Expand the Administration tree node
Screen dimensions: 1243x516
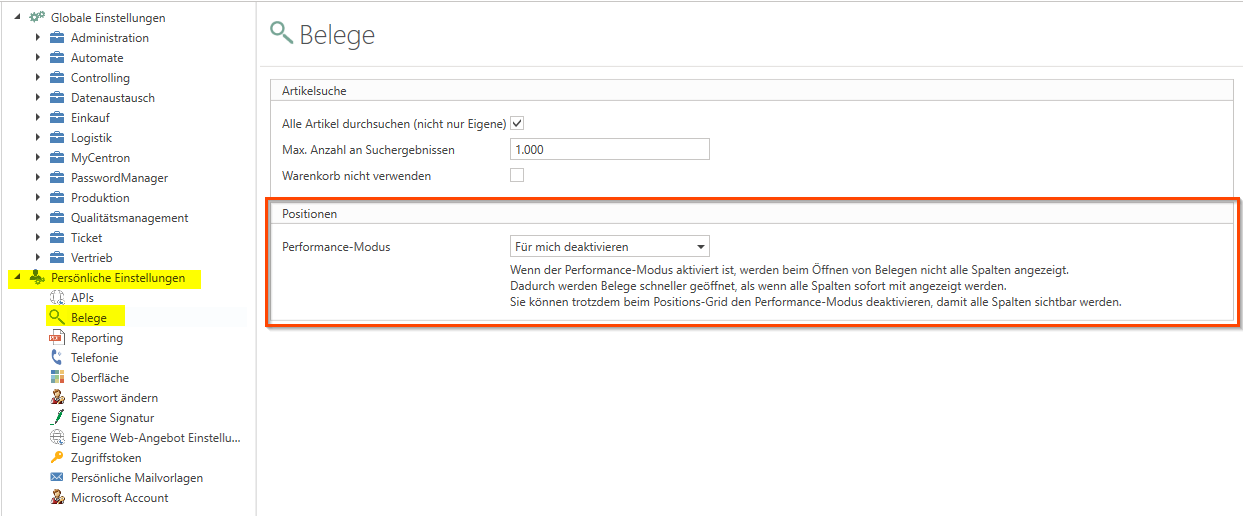tap(38, 38)
